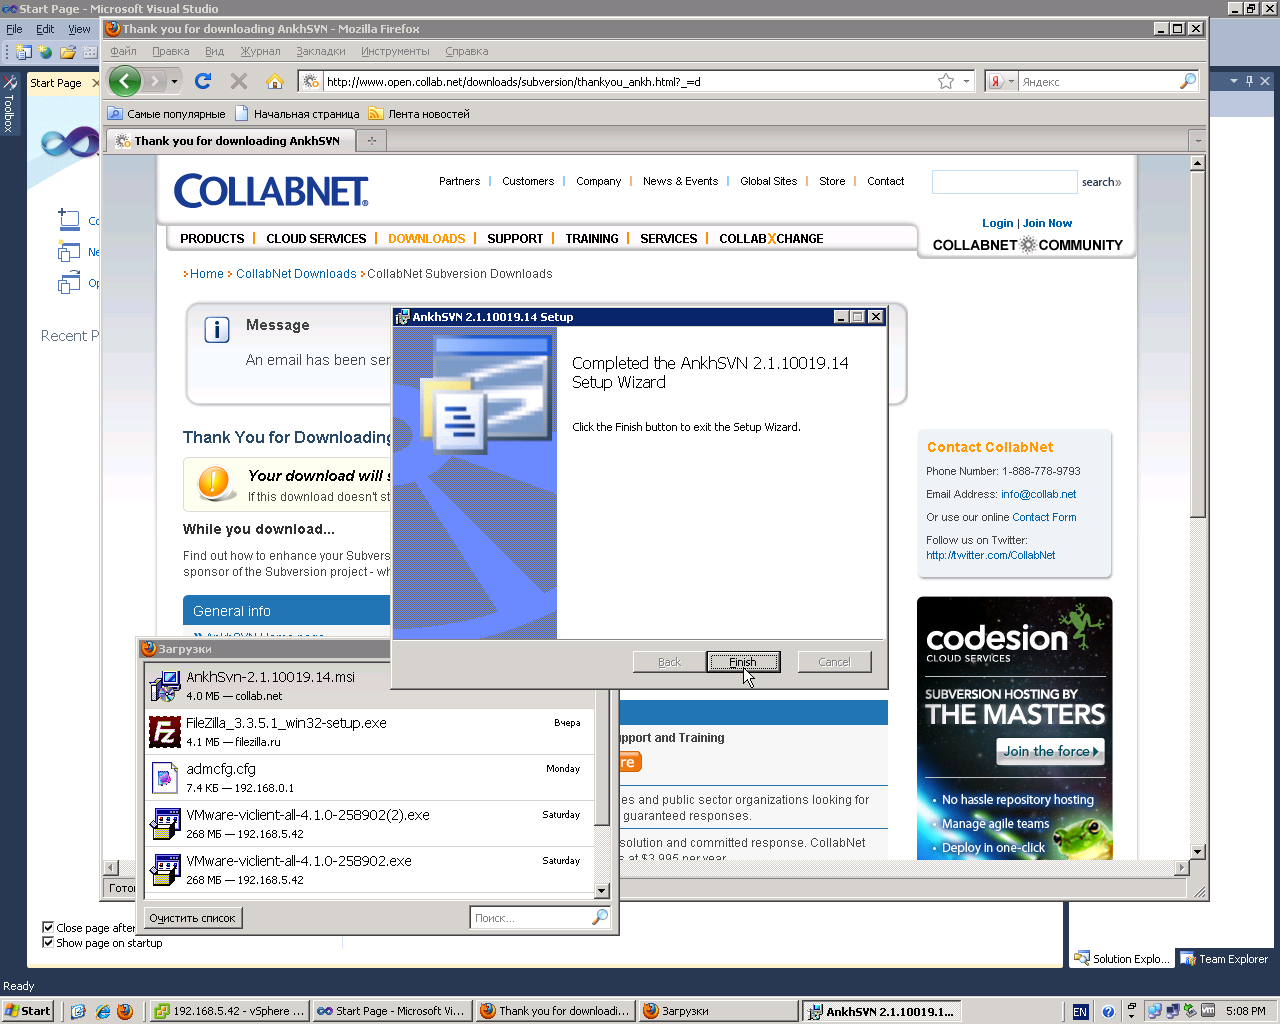Image resolution: width=1280 pixels, height=1024 pixels.
Task: Click the help question mark icon in the taskbar
Action: pos(1108,1011)
